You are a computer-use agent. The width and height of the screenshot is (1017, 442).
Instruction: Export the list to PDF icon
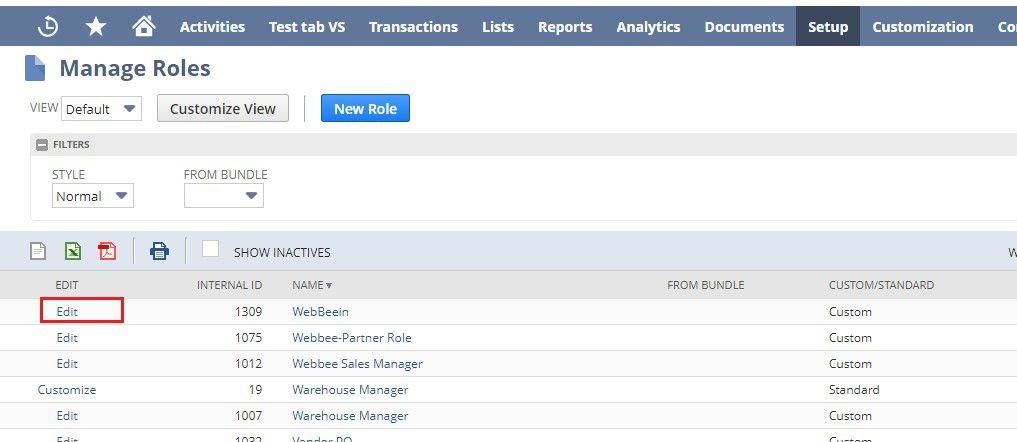click(107, 251)
